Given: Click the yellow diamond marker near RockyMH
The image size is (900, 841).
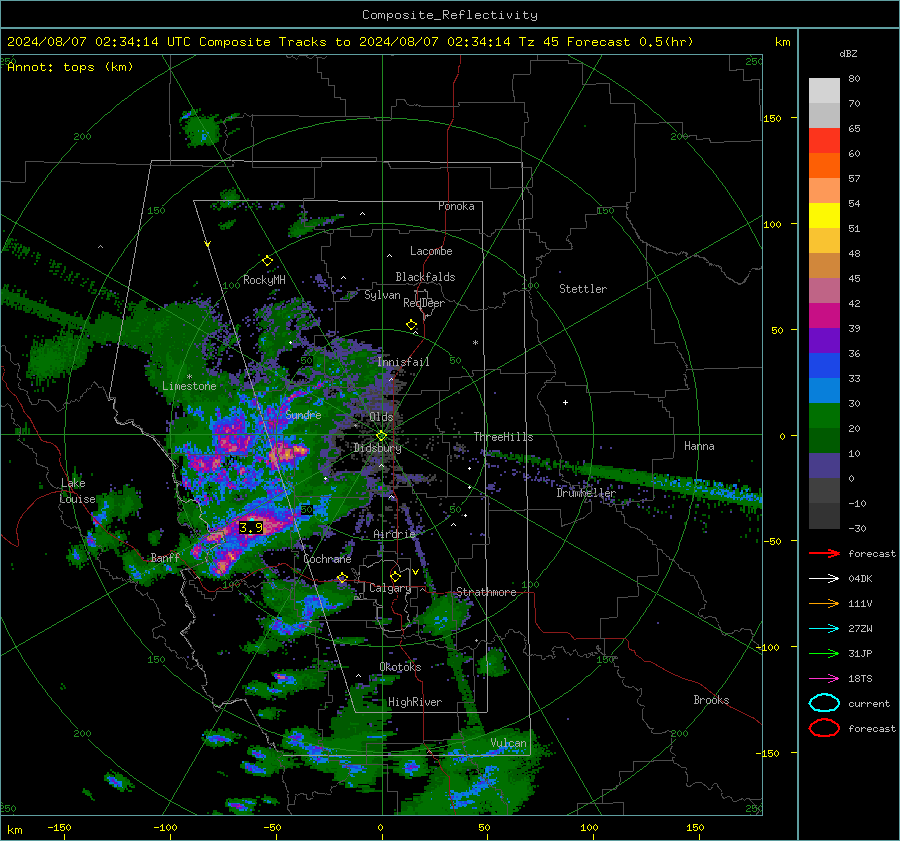Looking at the screenshot, I should pyautogui.click(x=267, y=261).
